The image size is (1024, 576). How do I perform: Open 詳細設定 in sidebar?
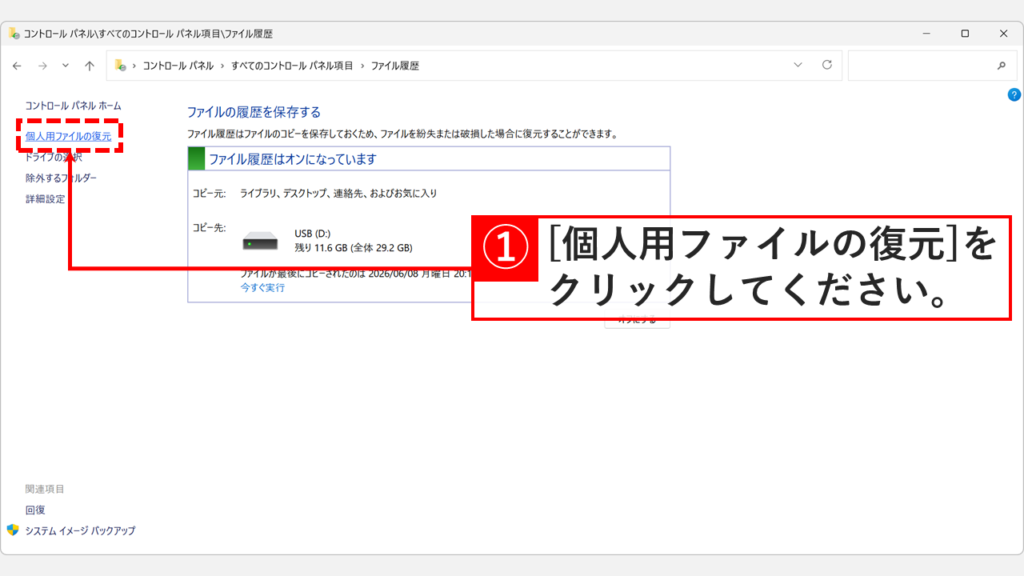(45, 199)
